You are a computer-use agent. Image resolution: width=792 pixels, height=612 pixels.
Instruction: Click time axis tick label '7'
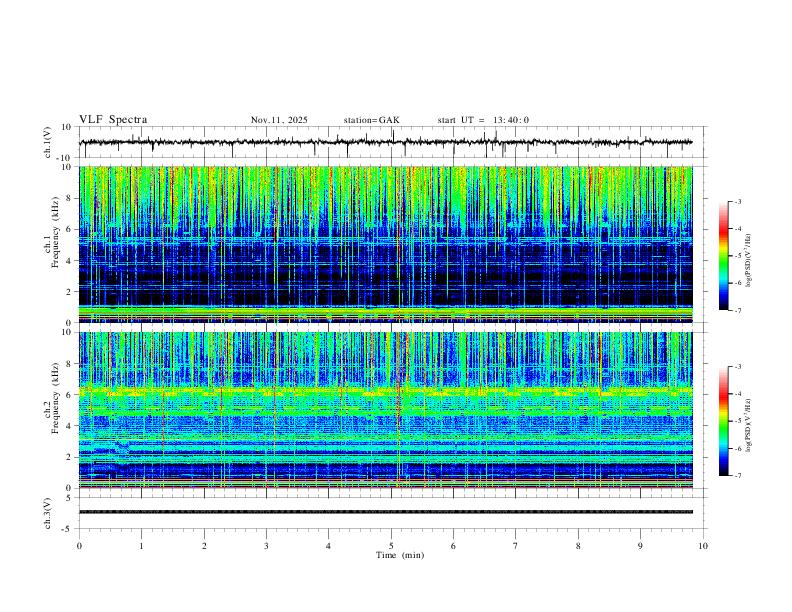coord(516,546)
